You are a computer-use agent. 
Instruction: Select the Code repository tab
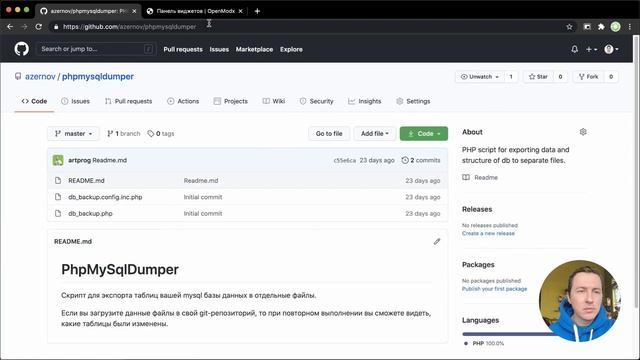coord(34,101)
